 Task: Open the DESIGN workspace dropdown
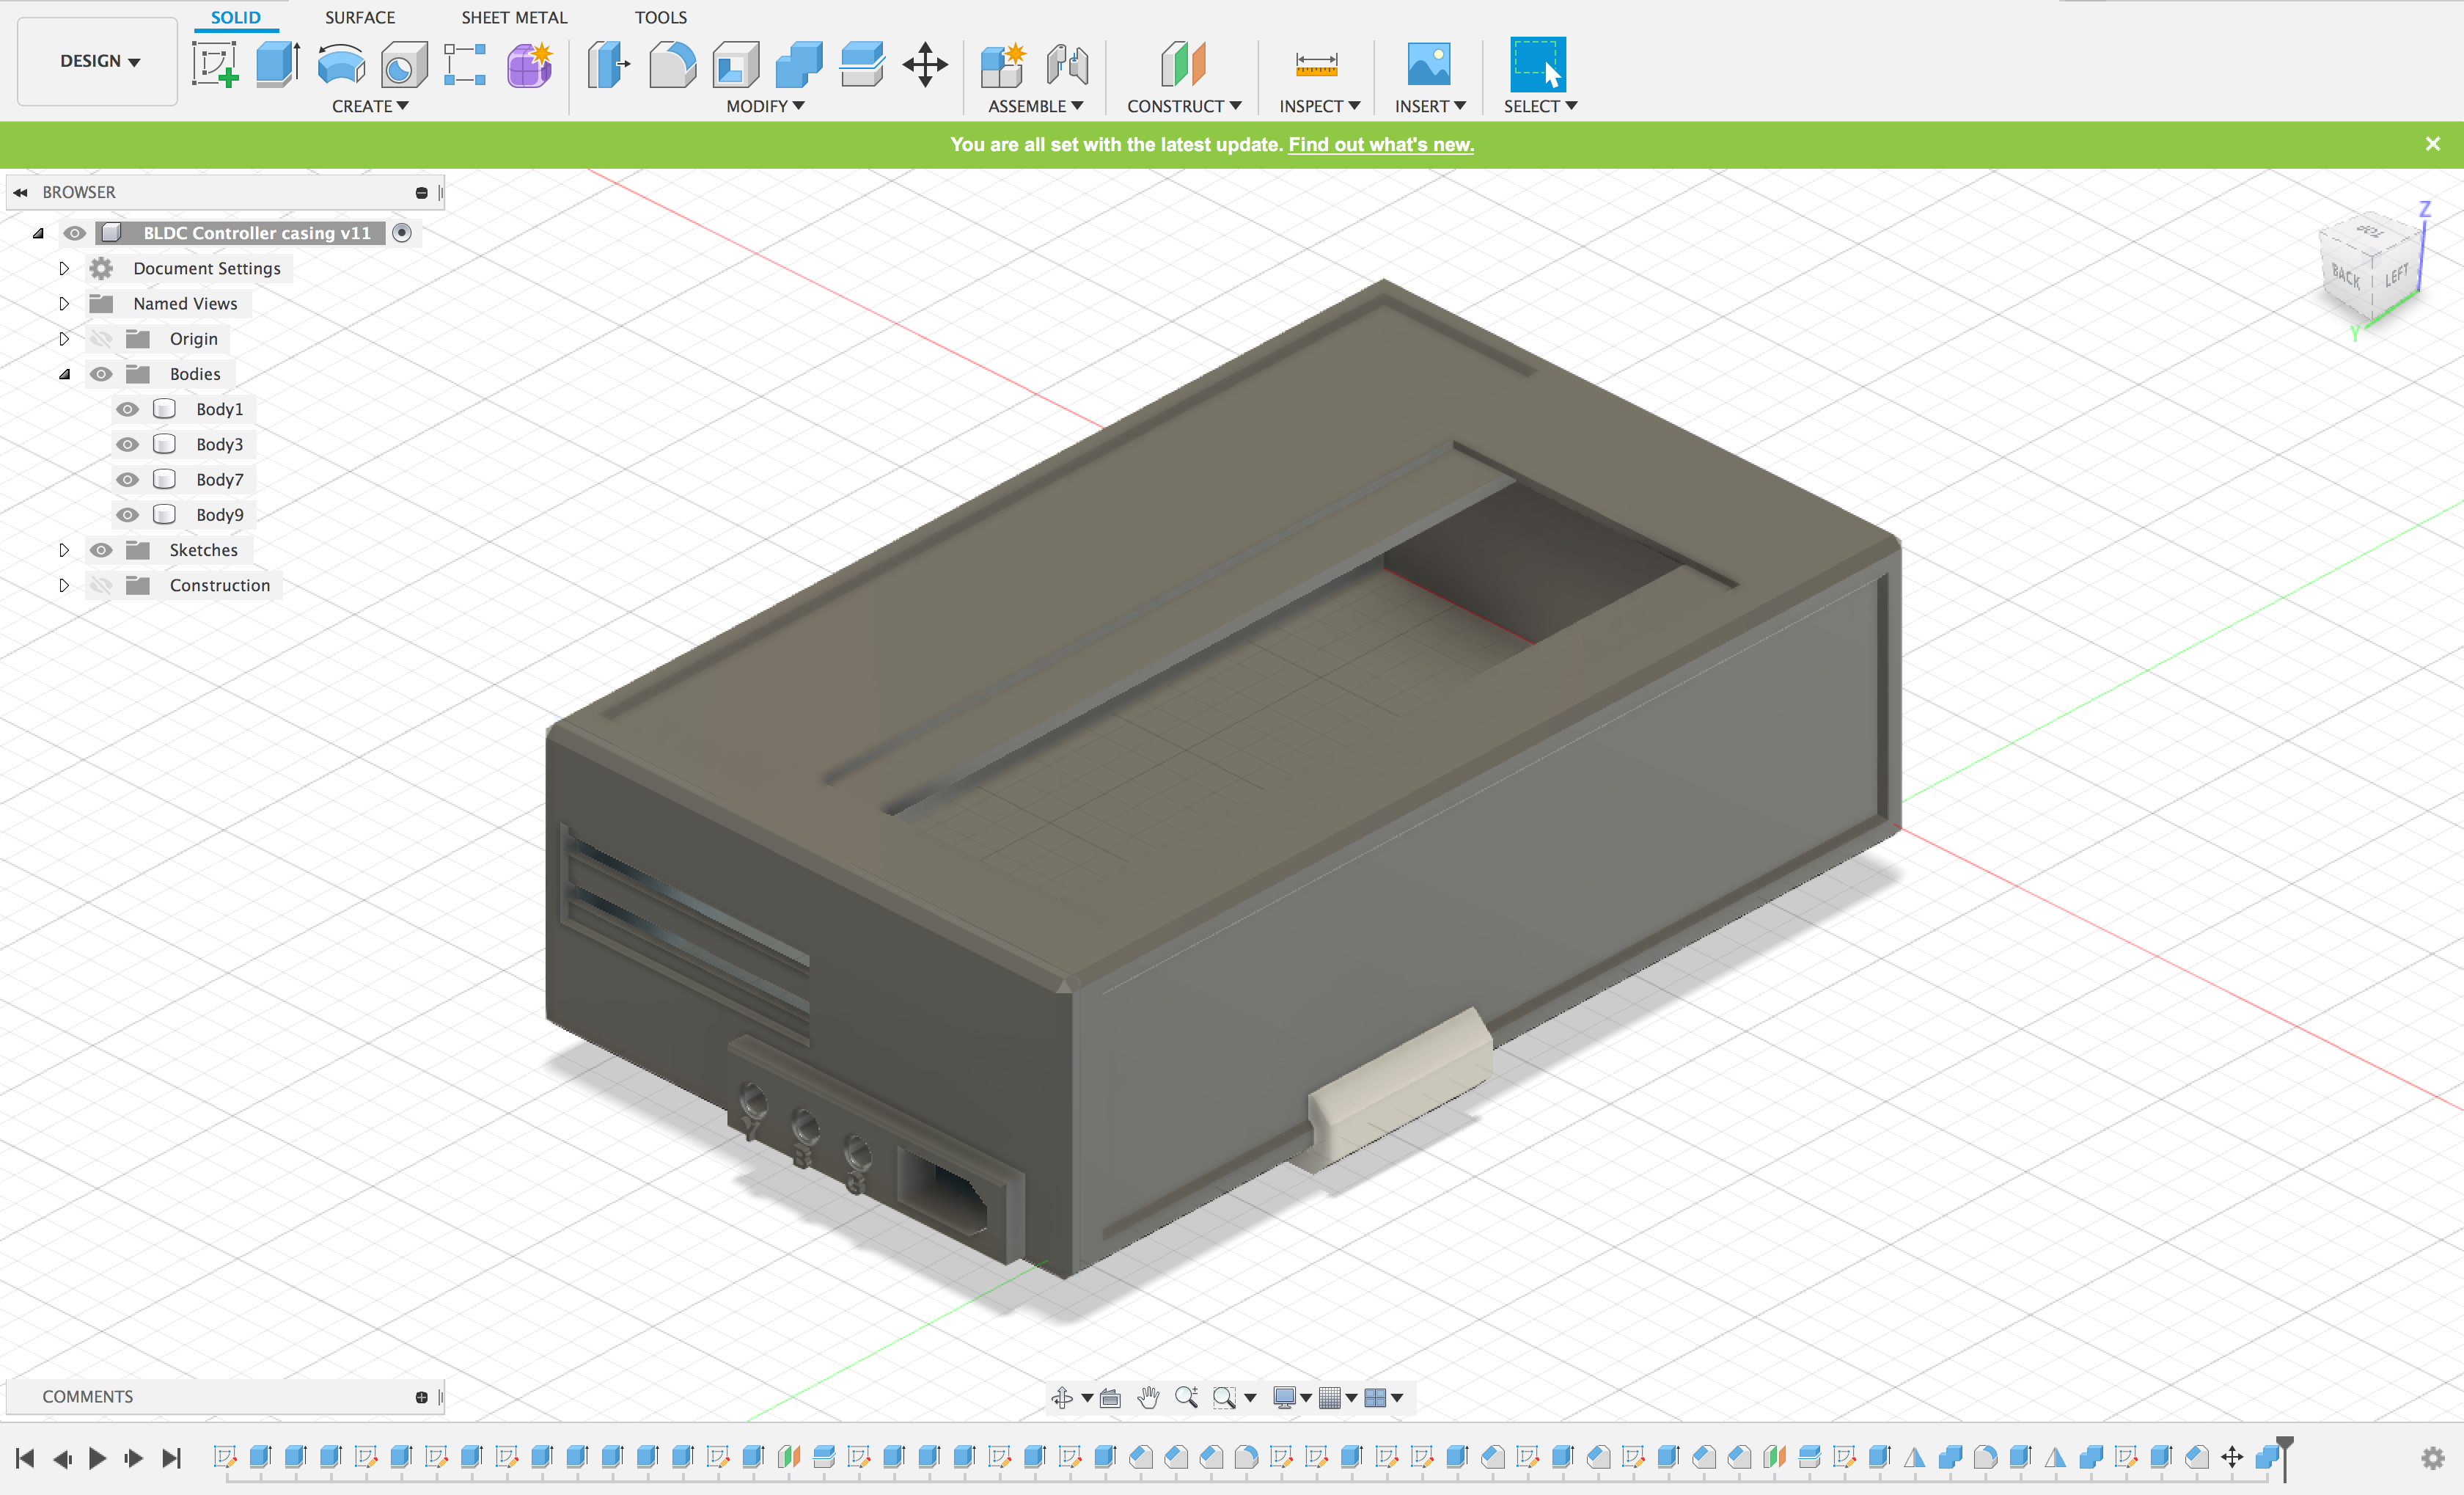pyautogui.click(x=98, y=61)
